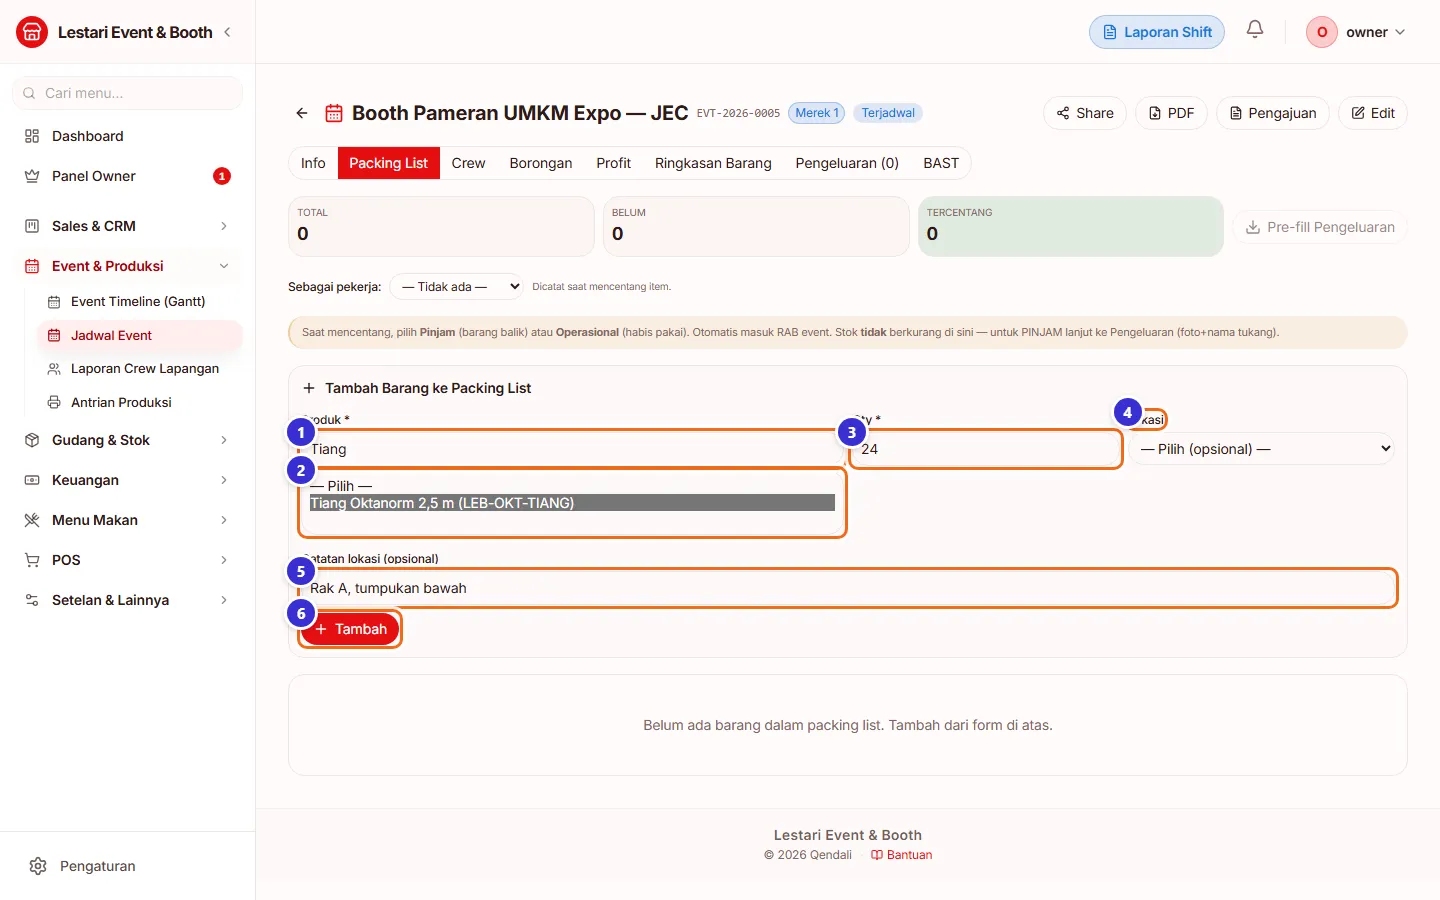Click the Edit button
This screenshot has height=900, width=1440.
[x=1373, y=113]
